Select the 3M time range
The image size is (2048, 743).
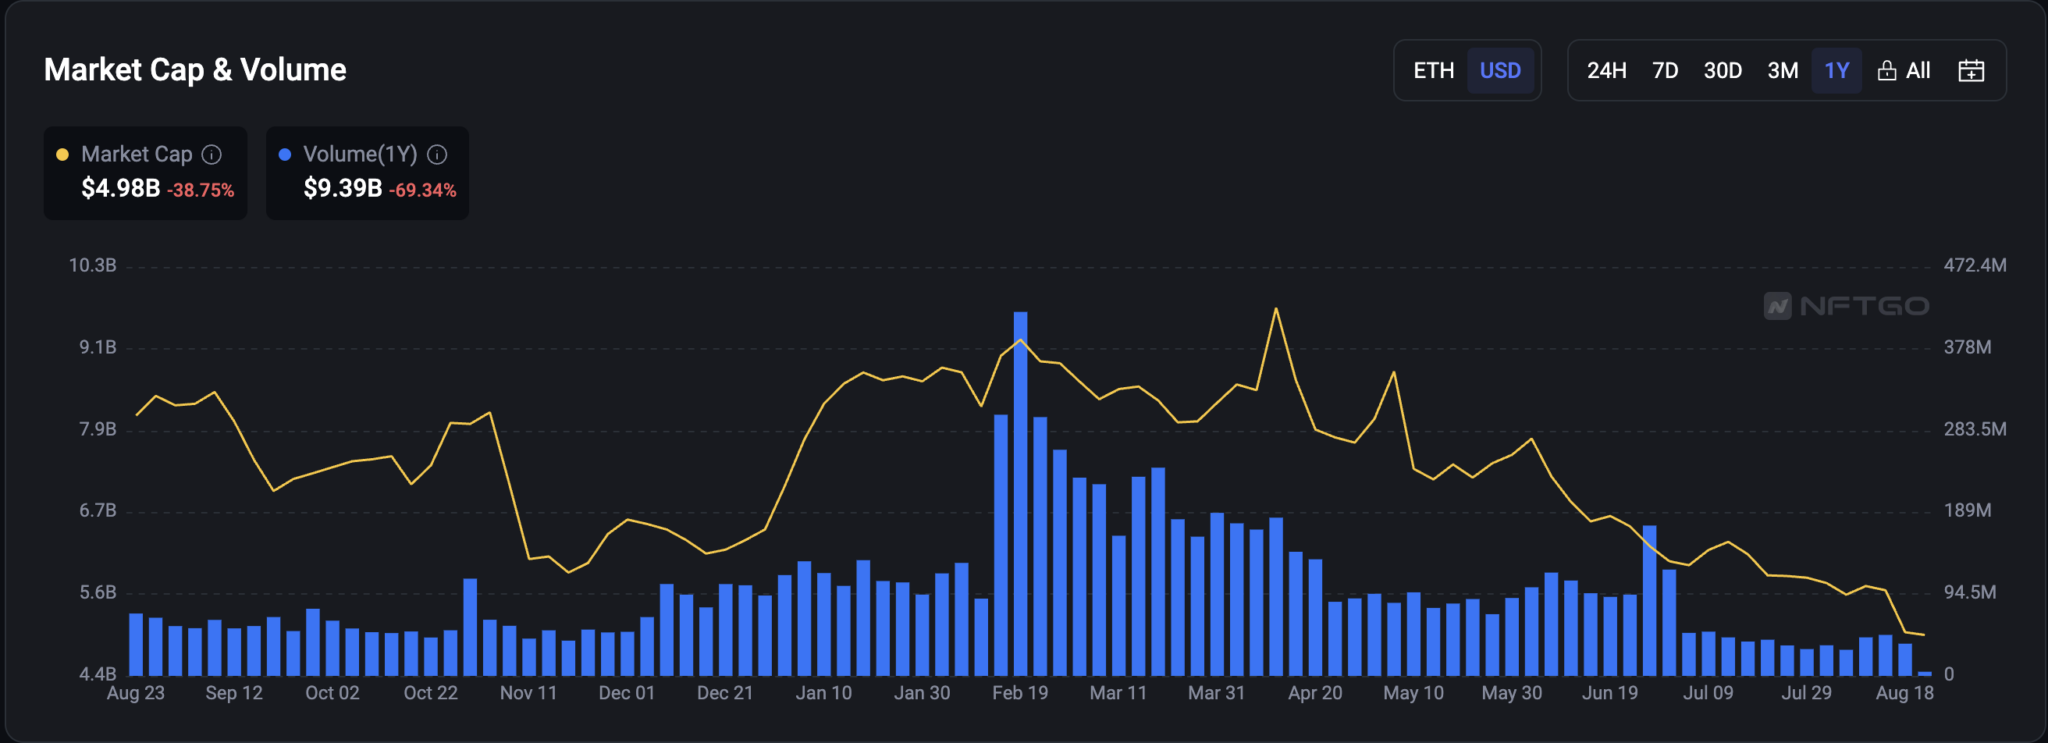click(1782, 71)
